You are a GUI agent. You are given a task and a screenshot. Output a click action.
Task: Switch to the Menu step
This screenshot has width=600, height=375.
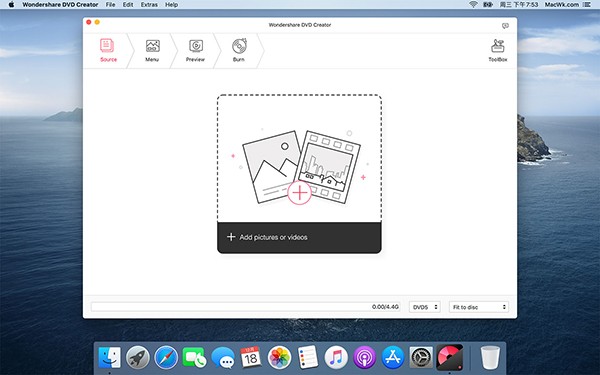(152, 51)
